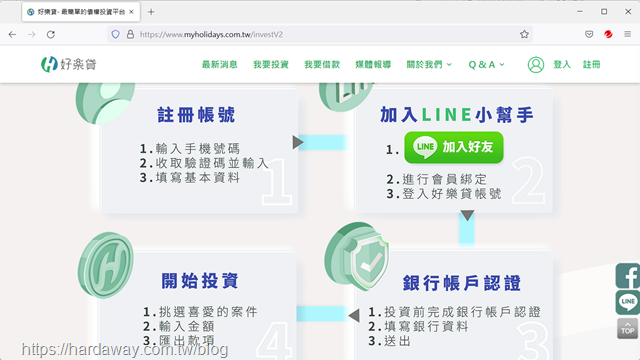Image resolution: width=640 pixels, height=360 pixels.
Task: Maximize the browser window
Action: (604, 12)
